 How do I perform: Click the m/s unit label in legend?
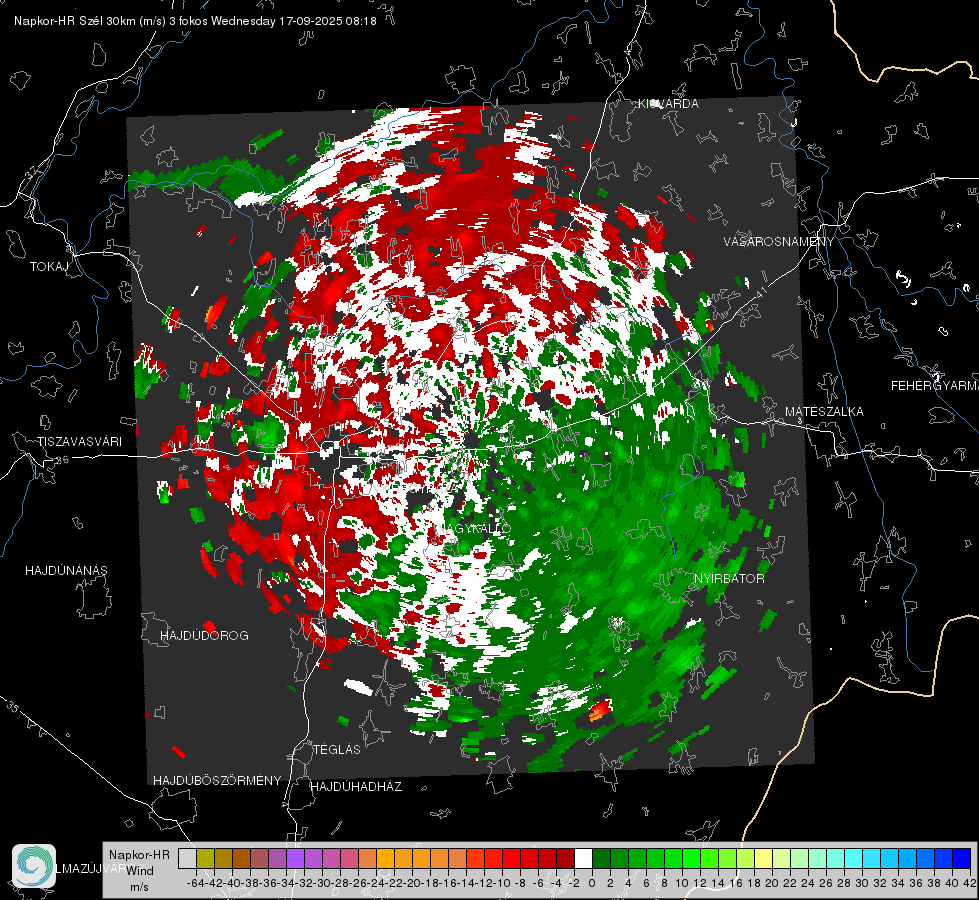(139, 887)
